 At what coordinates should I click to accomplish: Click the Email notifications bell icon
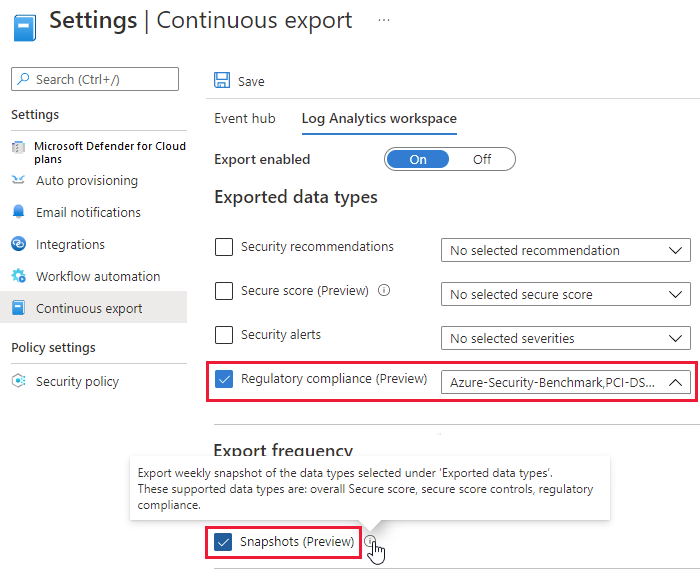pos(18,212)
